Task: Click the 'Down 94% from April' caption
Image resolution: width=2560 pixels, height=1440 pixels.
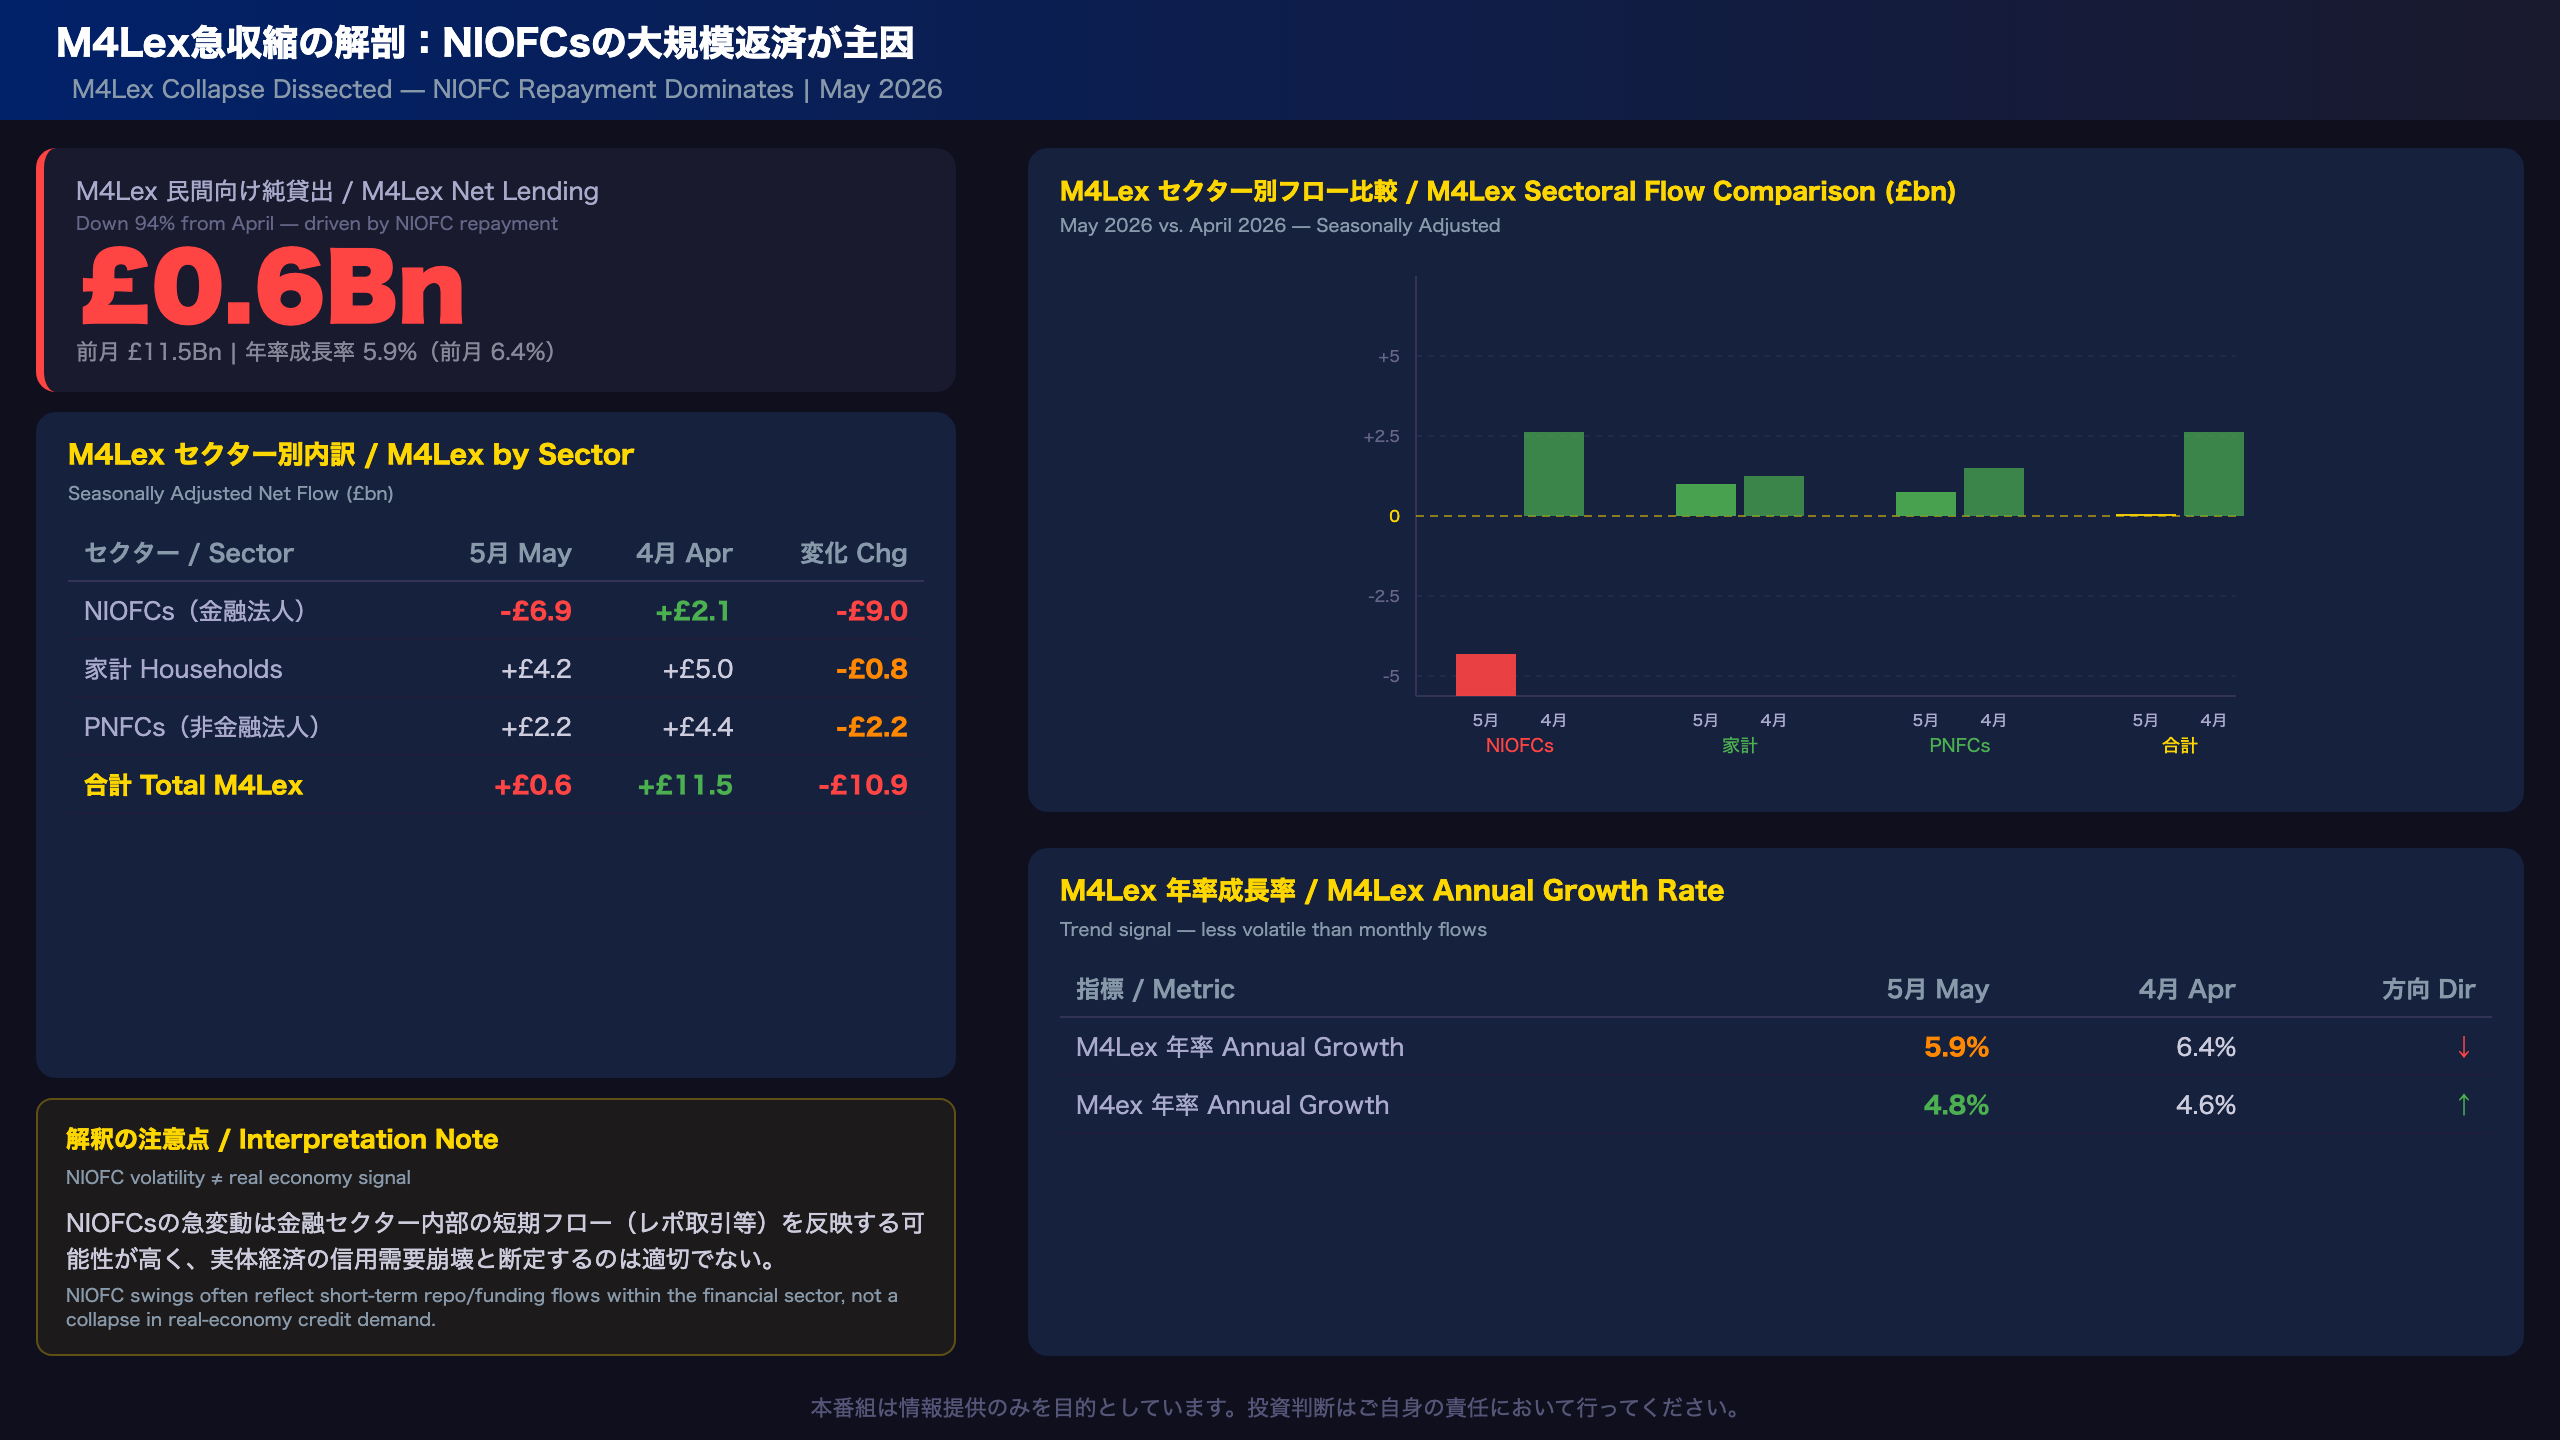Action: tap(317, 223)
